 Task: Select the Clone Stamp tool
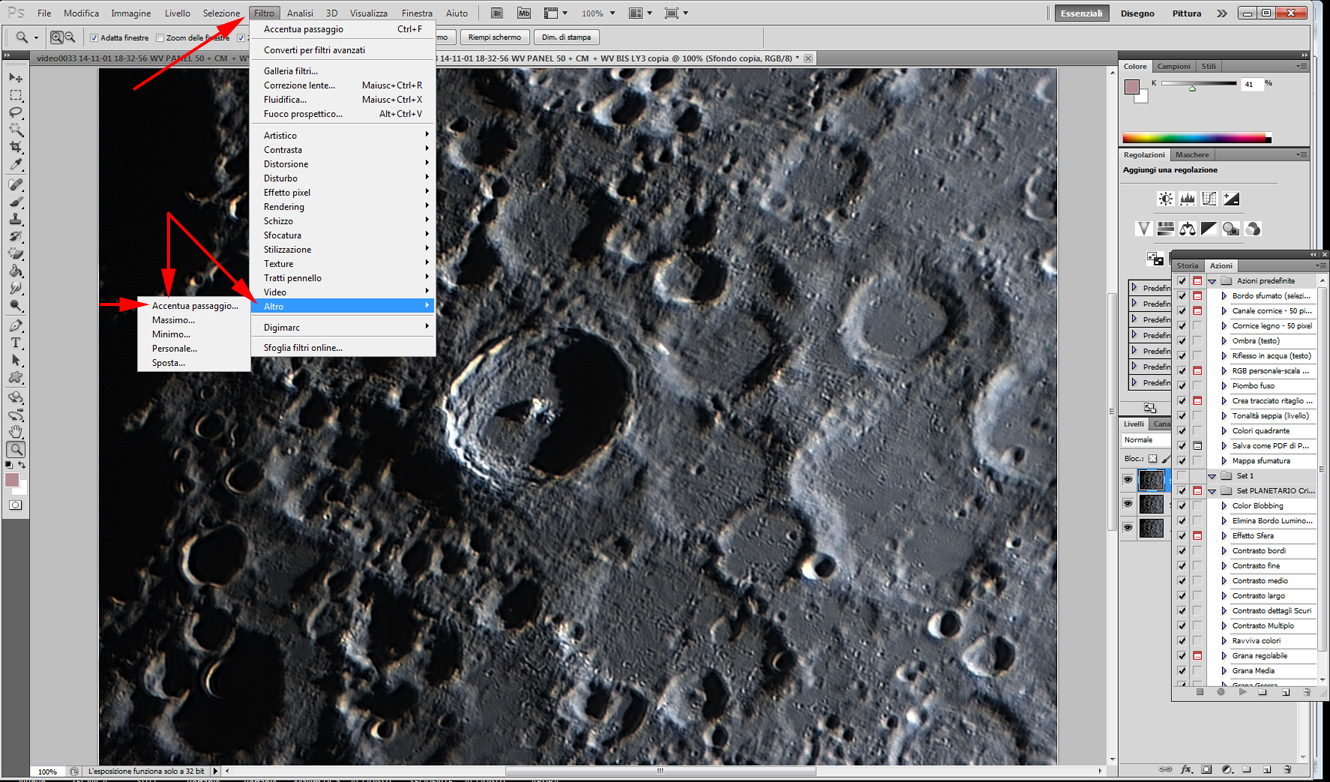[x=16, y=219]
